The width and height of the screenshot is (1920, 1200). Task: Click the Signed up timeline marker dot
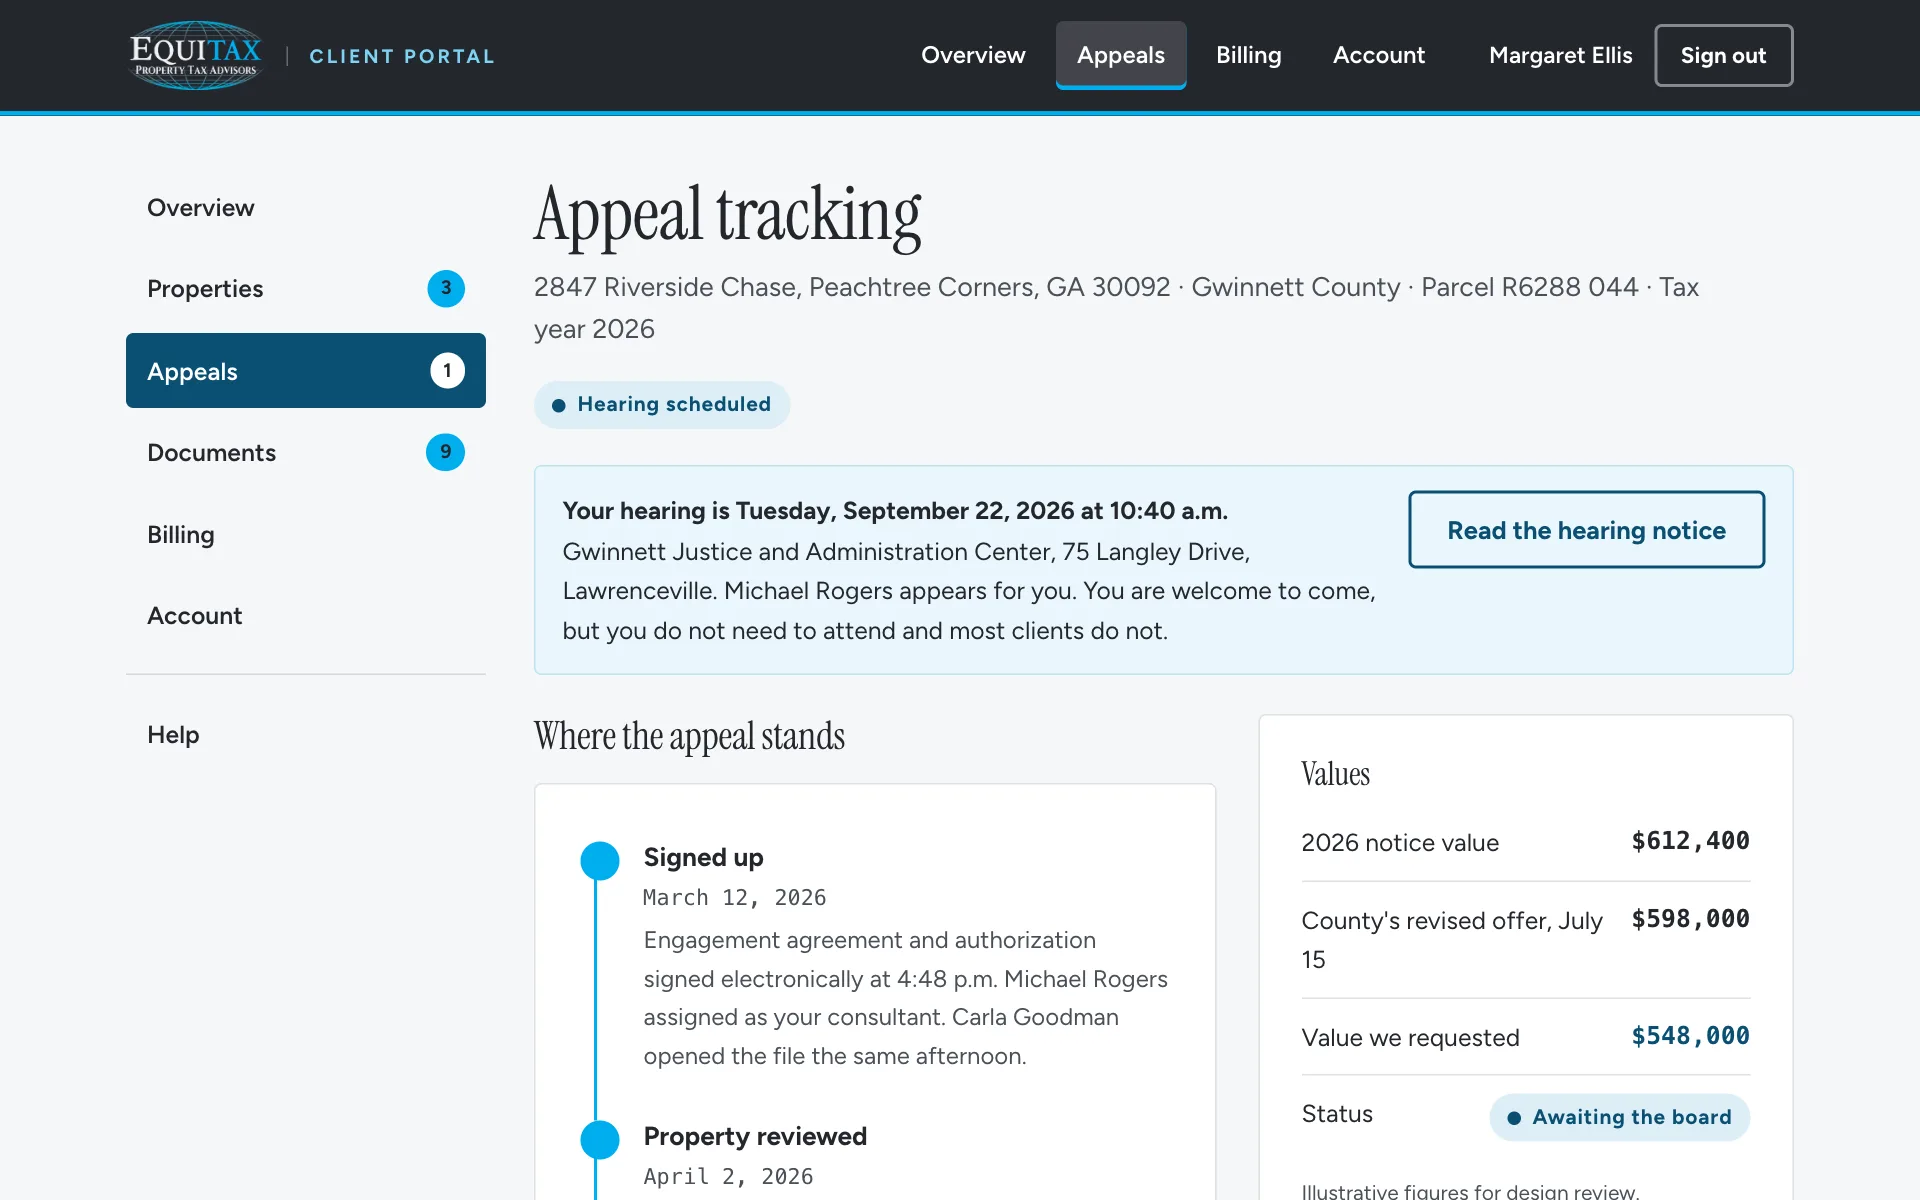pyautogui.click(x=600, y=860)
